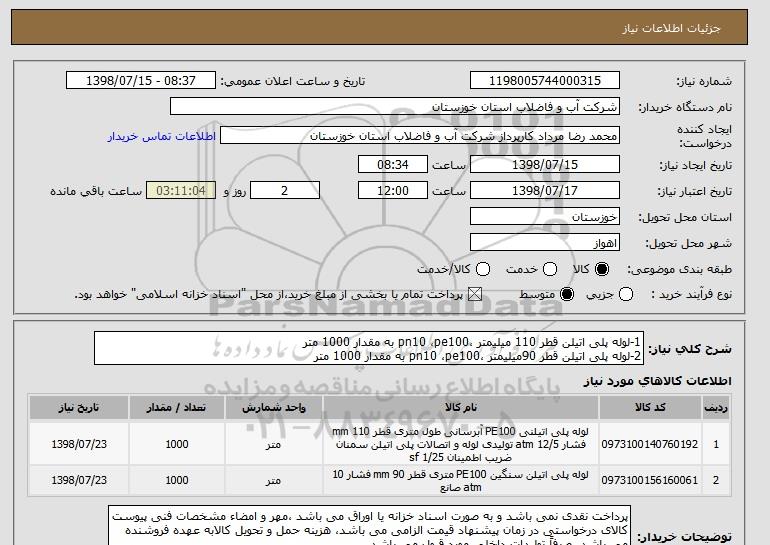Screen dimensions: 770x545
Task: Select item code 0973100140760192
Action: (650, 444)
